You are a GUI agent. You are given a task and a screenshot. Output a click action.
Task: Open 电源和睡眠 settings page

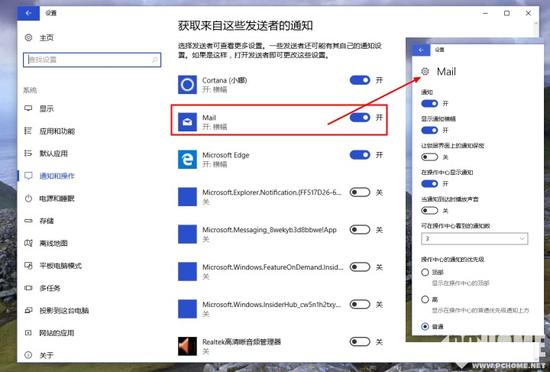57,198
